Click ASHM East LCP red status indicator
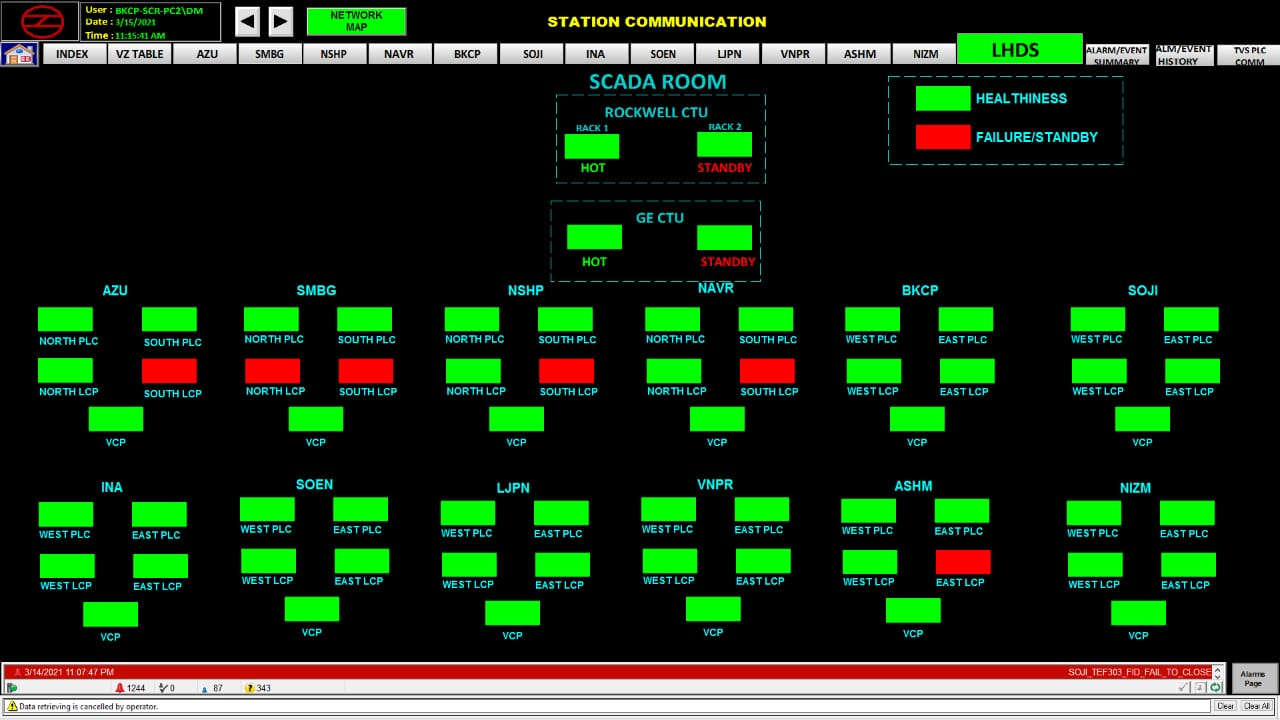The height and width of the screenshot is (720, 1280). [x=963, y=561]
